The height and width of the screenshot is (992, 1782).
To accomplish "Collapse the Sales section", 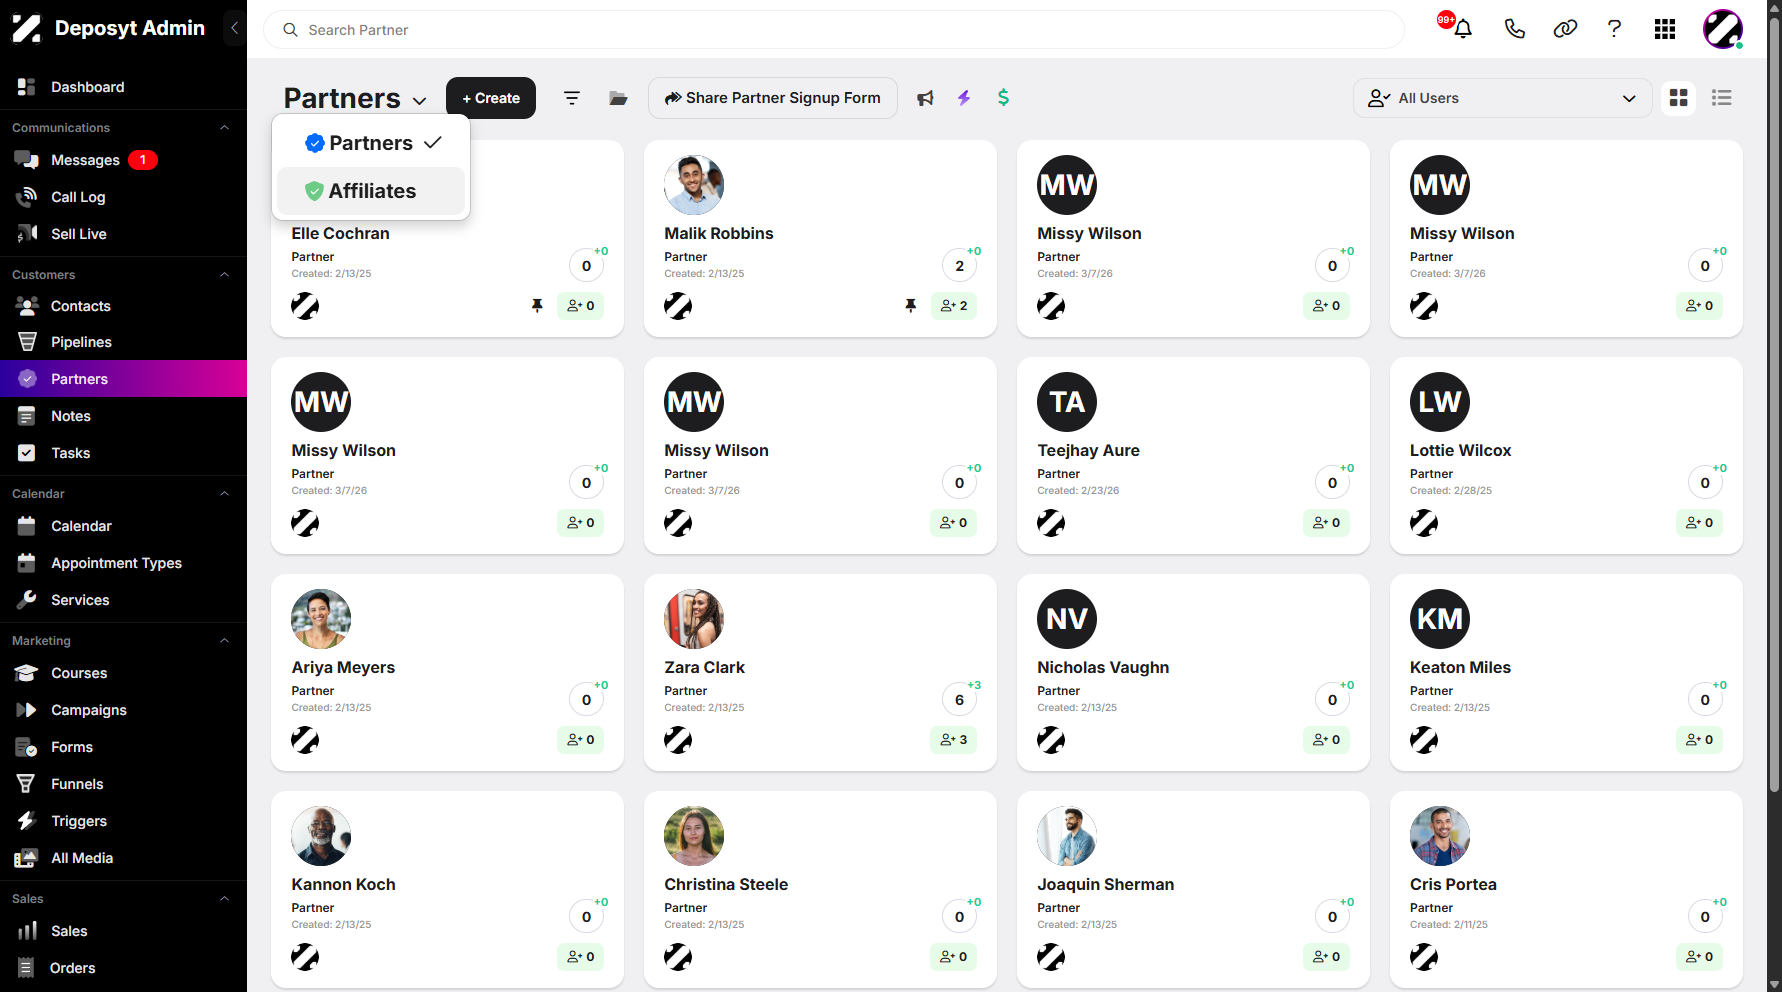I will click(224, 899).
